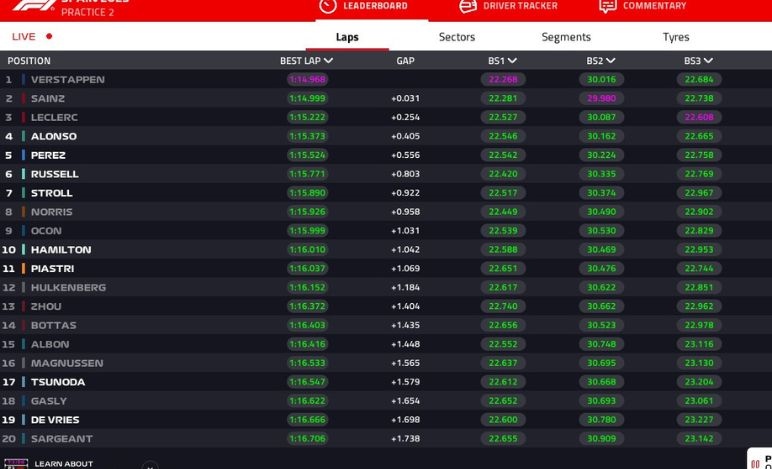
Task: Select driver RUSSELL
Action: click(54, 174)
